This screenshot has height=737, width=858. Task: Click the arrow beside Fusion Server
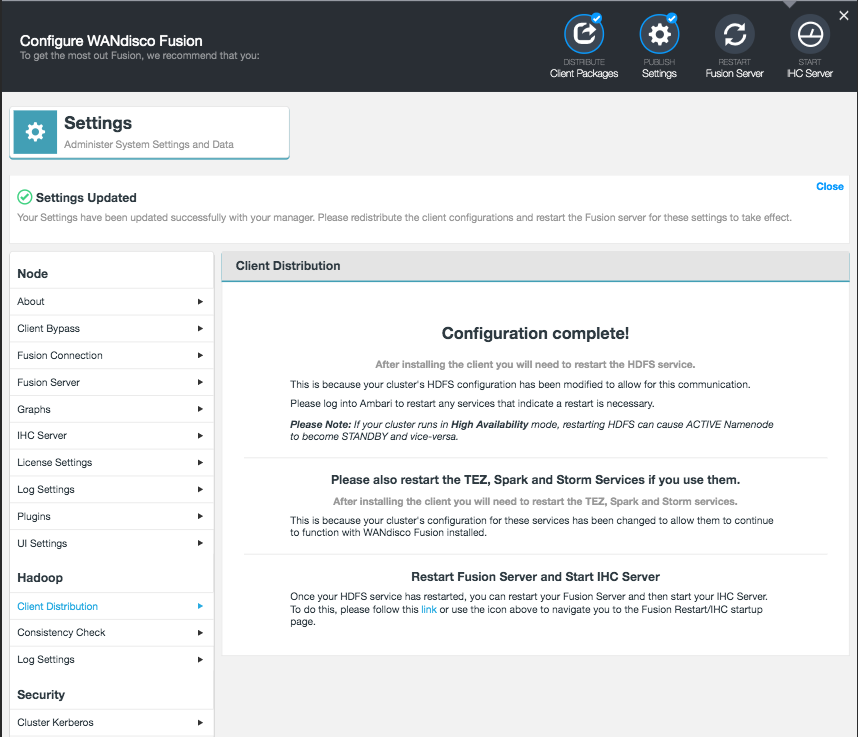click(x=200, y=382)
